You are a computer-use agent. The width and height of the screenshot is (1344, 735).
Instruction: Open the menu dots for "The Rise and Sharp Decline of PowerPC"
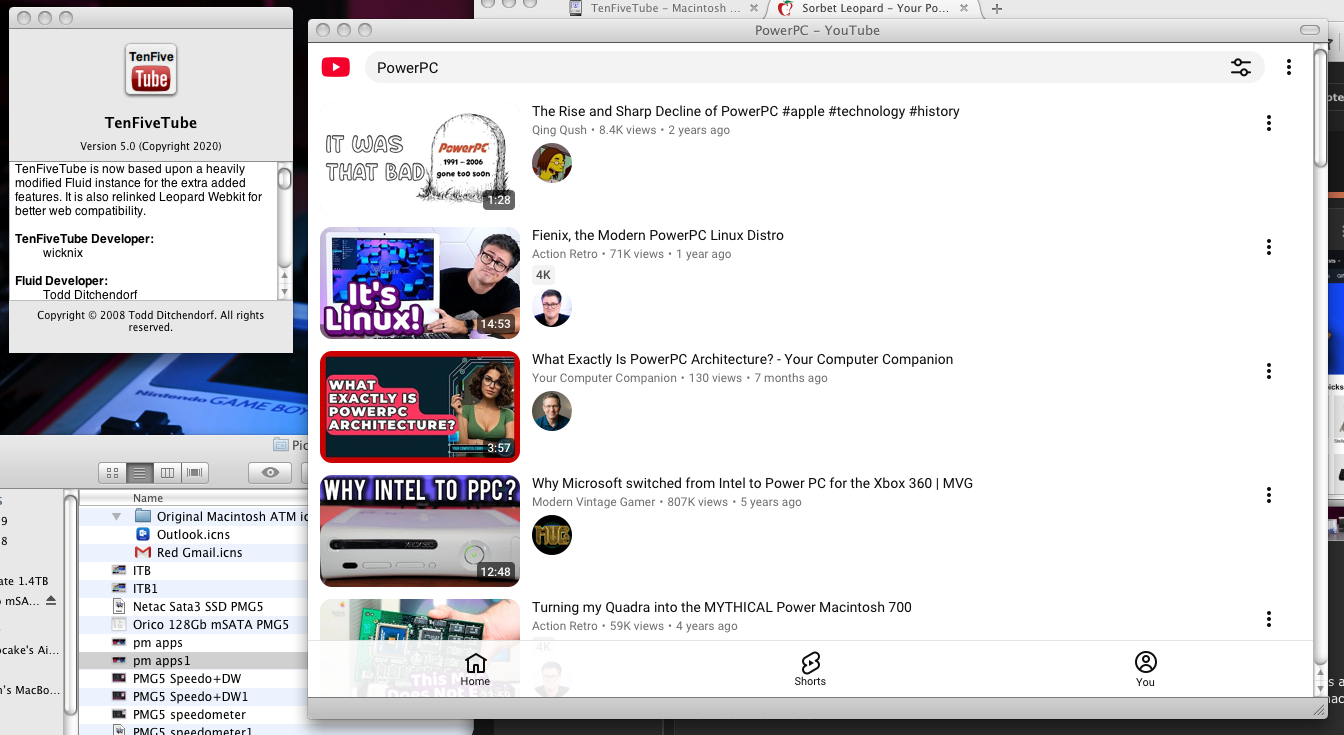click(1269, 123)
